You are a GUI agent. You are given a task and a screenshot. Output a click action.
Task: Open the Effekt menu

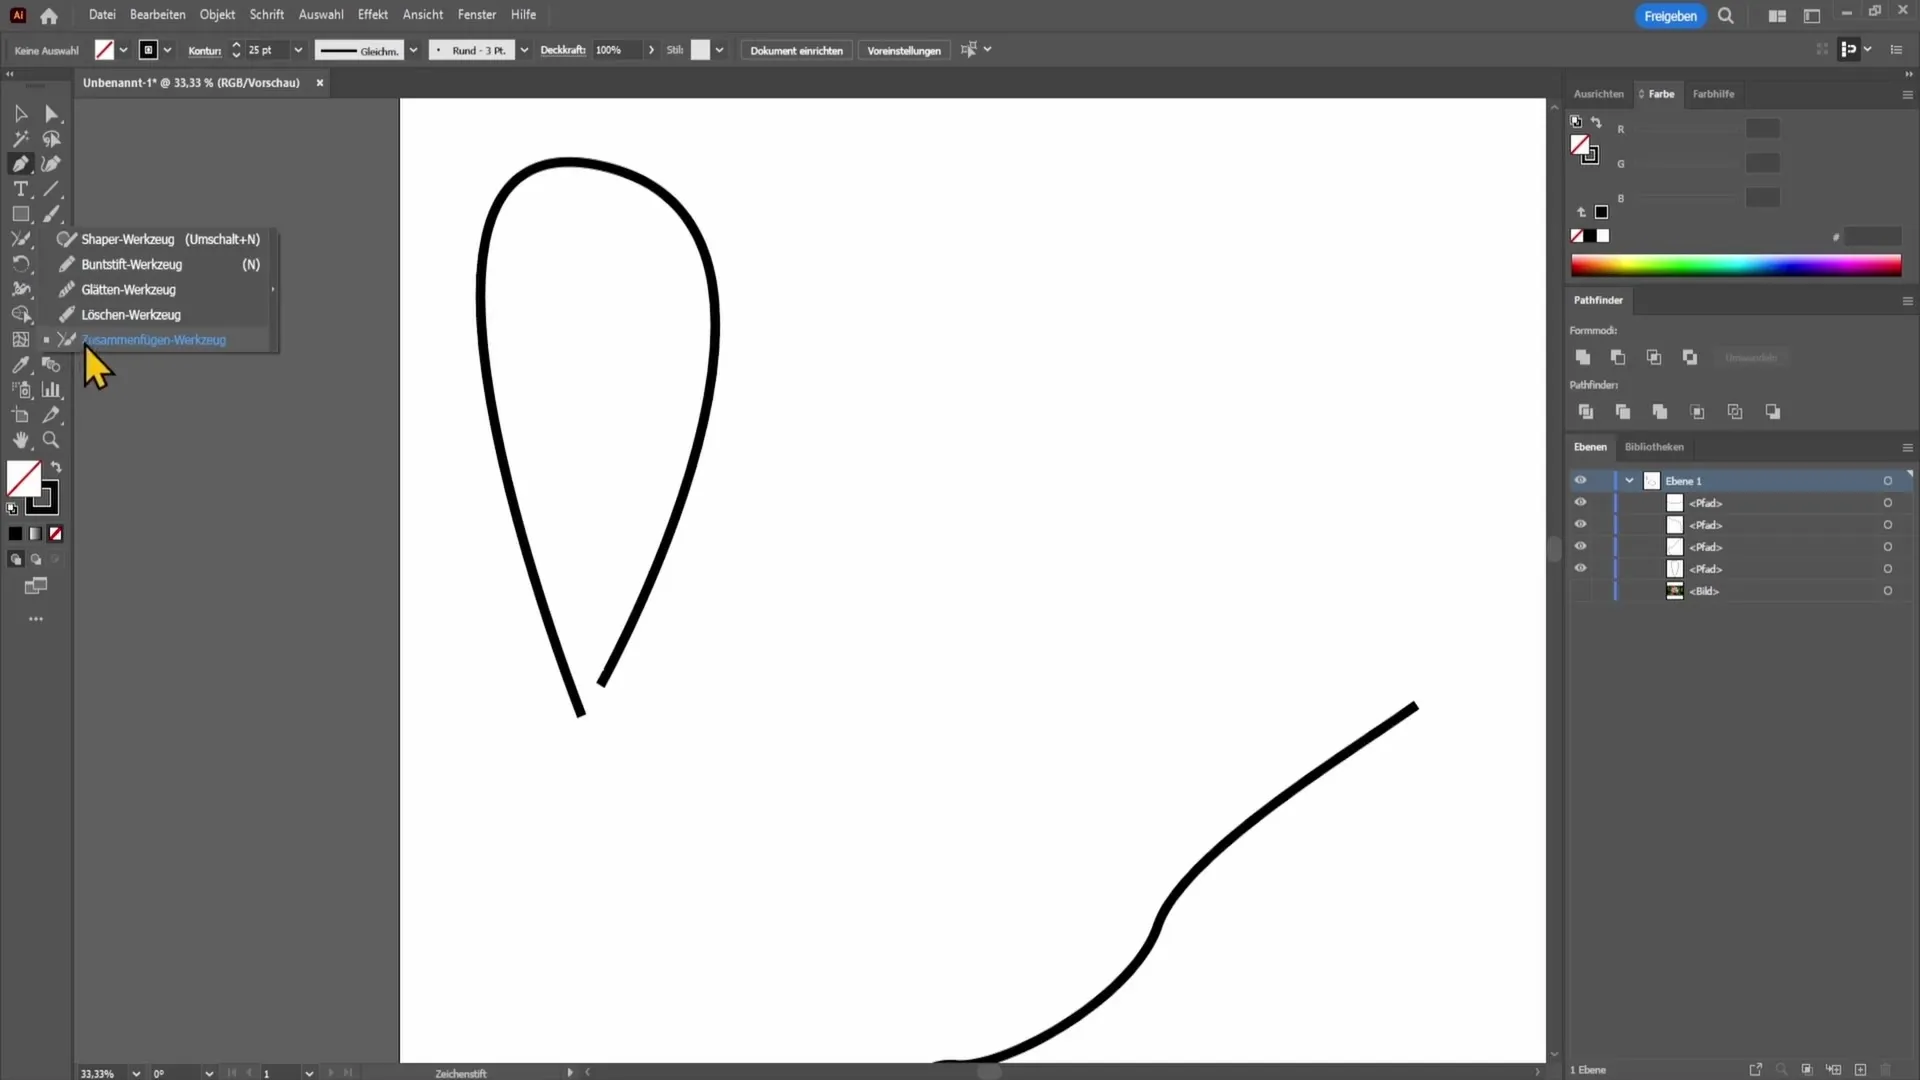tap(372, 15)
